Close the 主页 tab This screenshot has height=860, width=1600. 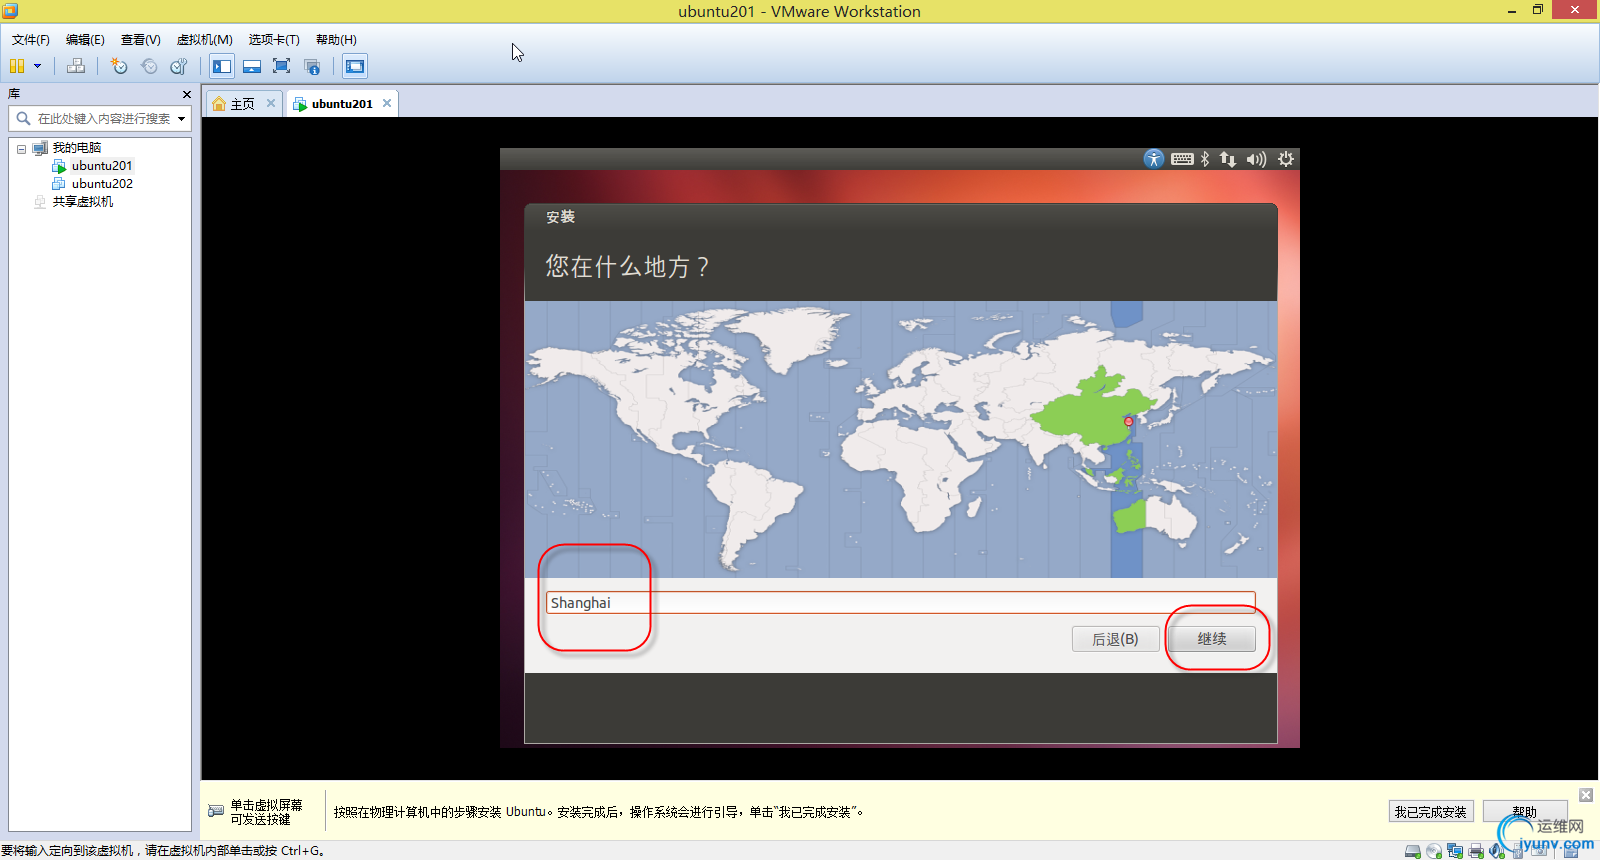click(x=270, y=103)
